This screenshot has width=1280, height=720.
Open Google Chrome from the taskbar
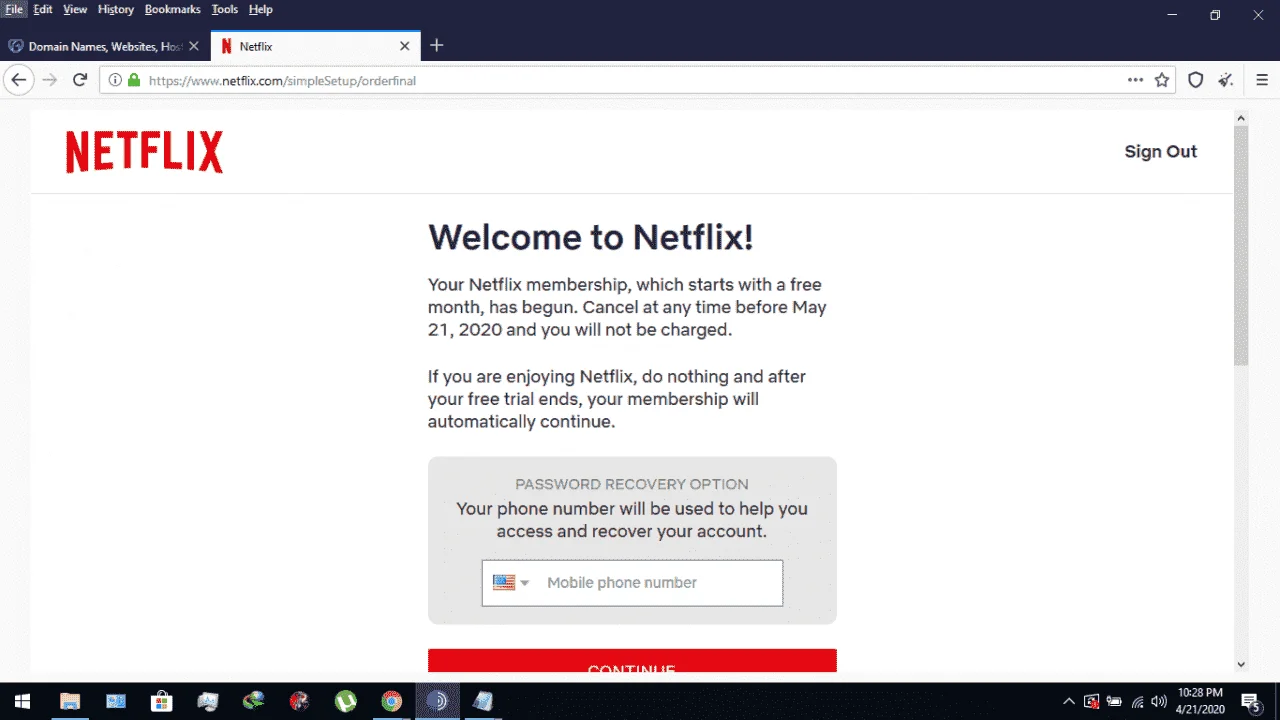tap(391, 701)
